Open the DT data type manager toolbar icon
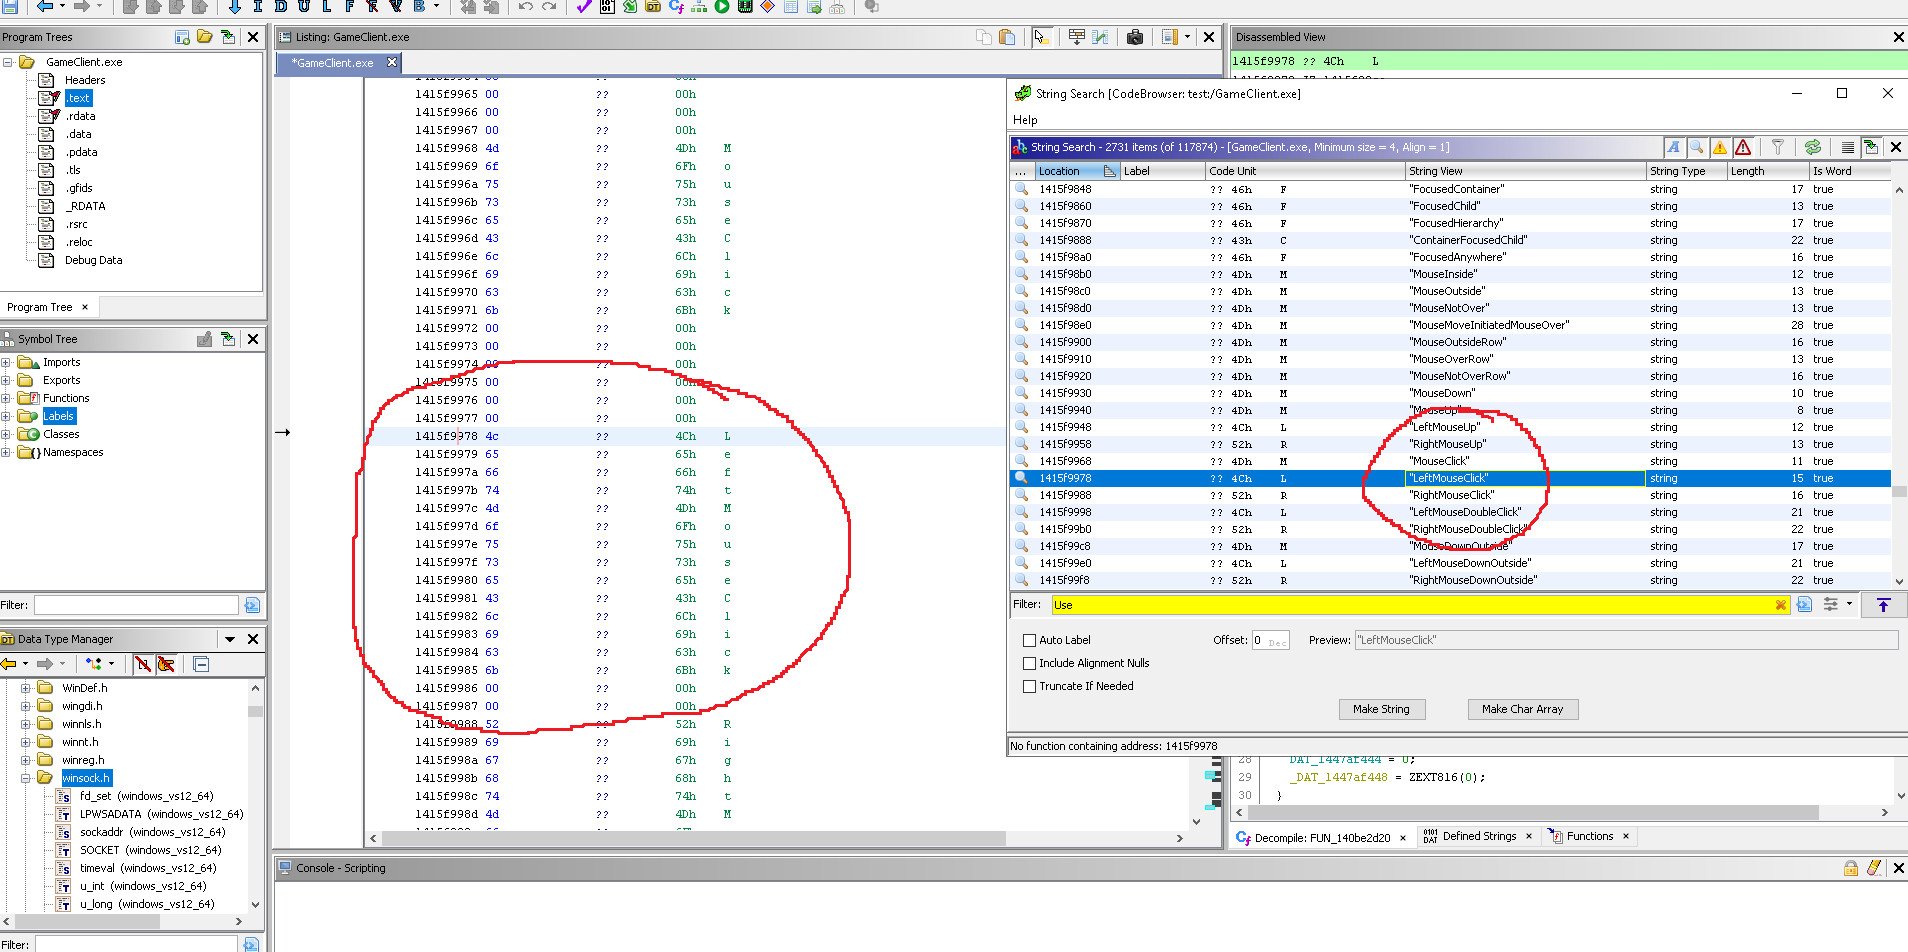Image resolution: width=1908 pixels, height=952 pixels. (653, 6)
